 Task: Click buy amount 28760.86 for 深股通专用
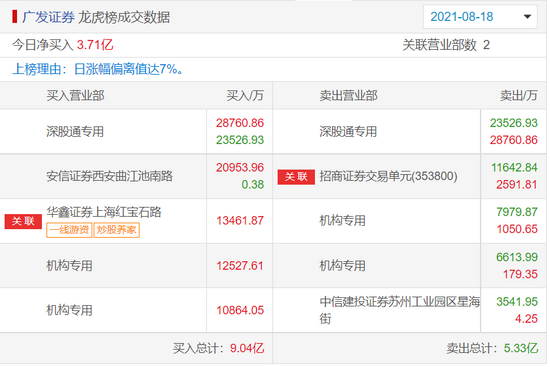(240, 123)
